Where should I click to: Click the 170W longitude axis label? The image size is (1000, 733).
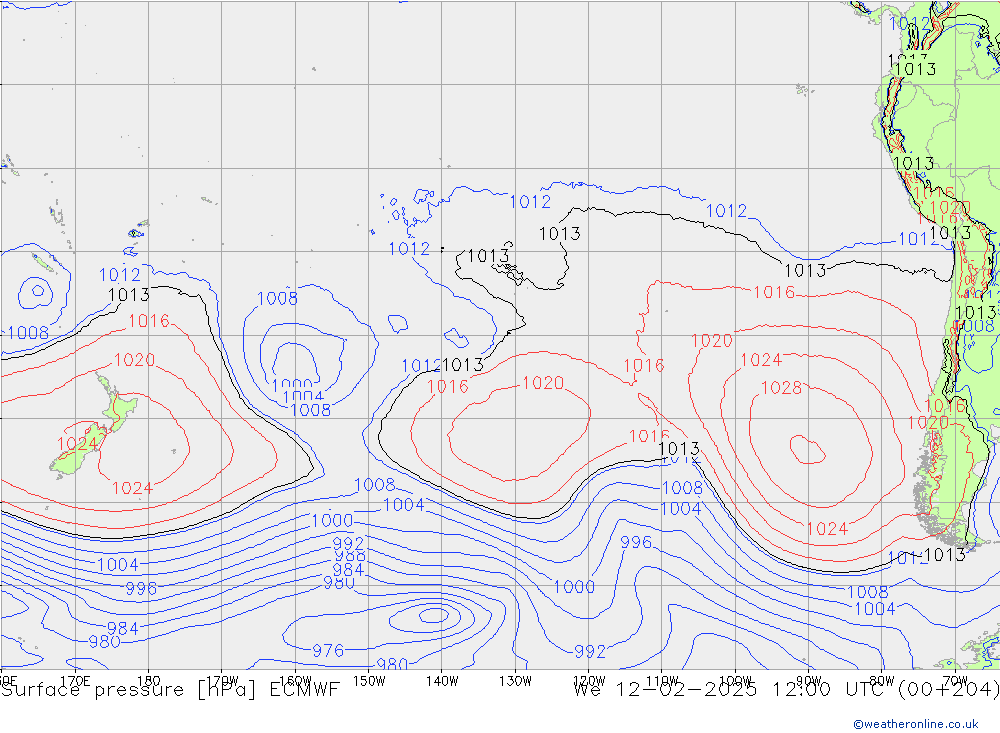[x=223, y=681]
